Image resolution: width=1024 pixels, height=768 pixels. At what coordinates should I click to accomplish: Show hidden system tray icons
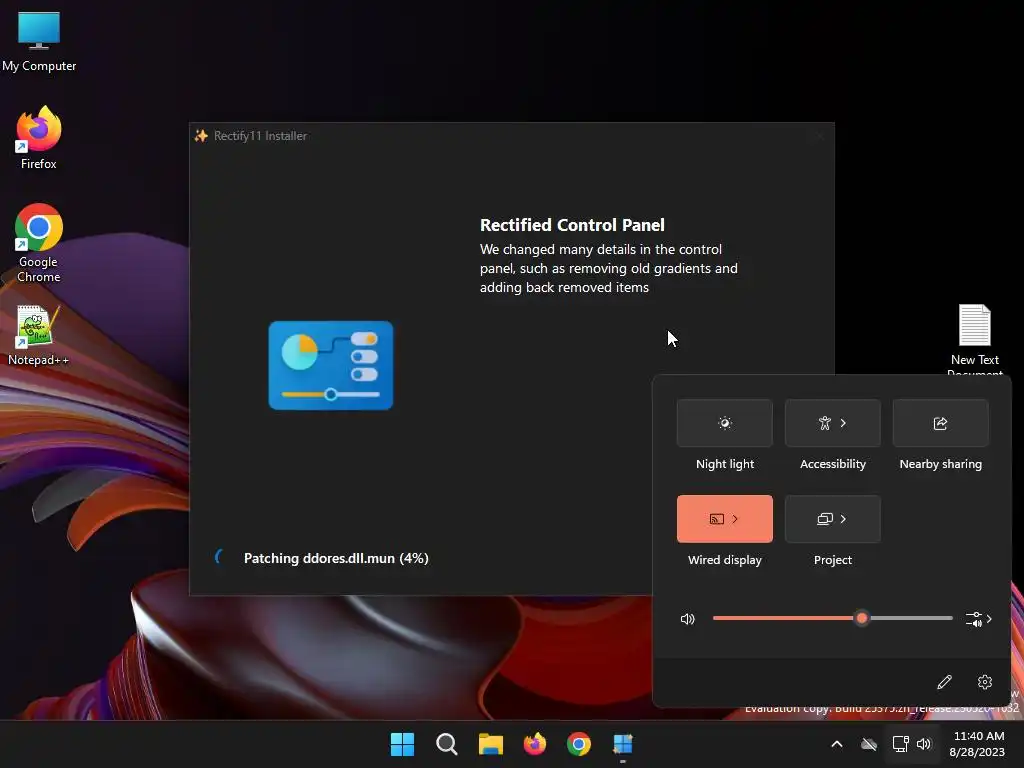[x=837, y=744]
